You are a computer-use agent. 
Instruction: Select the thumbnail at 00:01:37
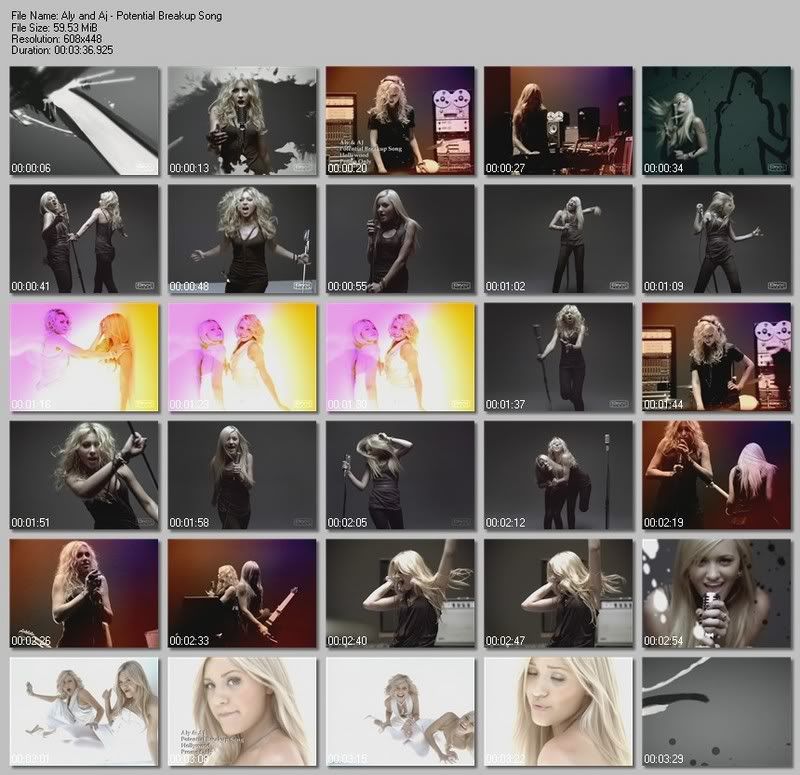click(x=559, y=358)
